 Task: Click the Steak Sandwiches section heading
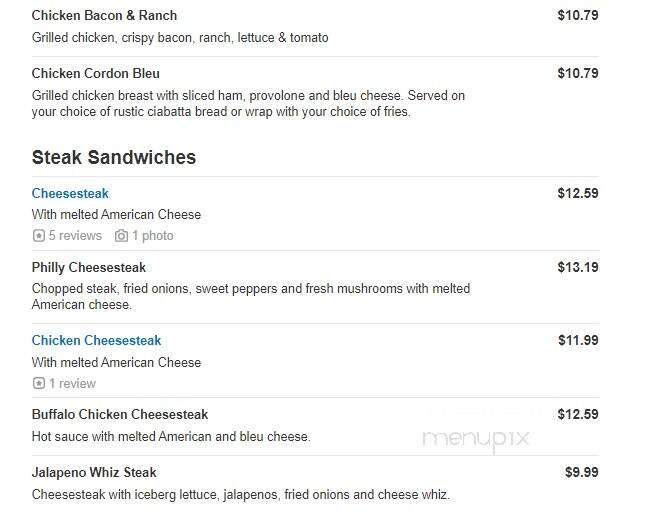pos(114,158)
